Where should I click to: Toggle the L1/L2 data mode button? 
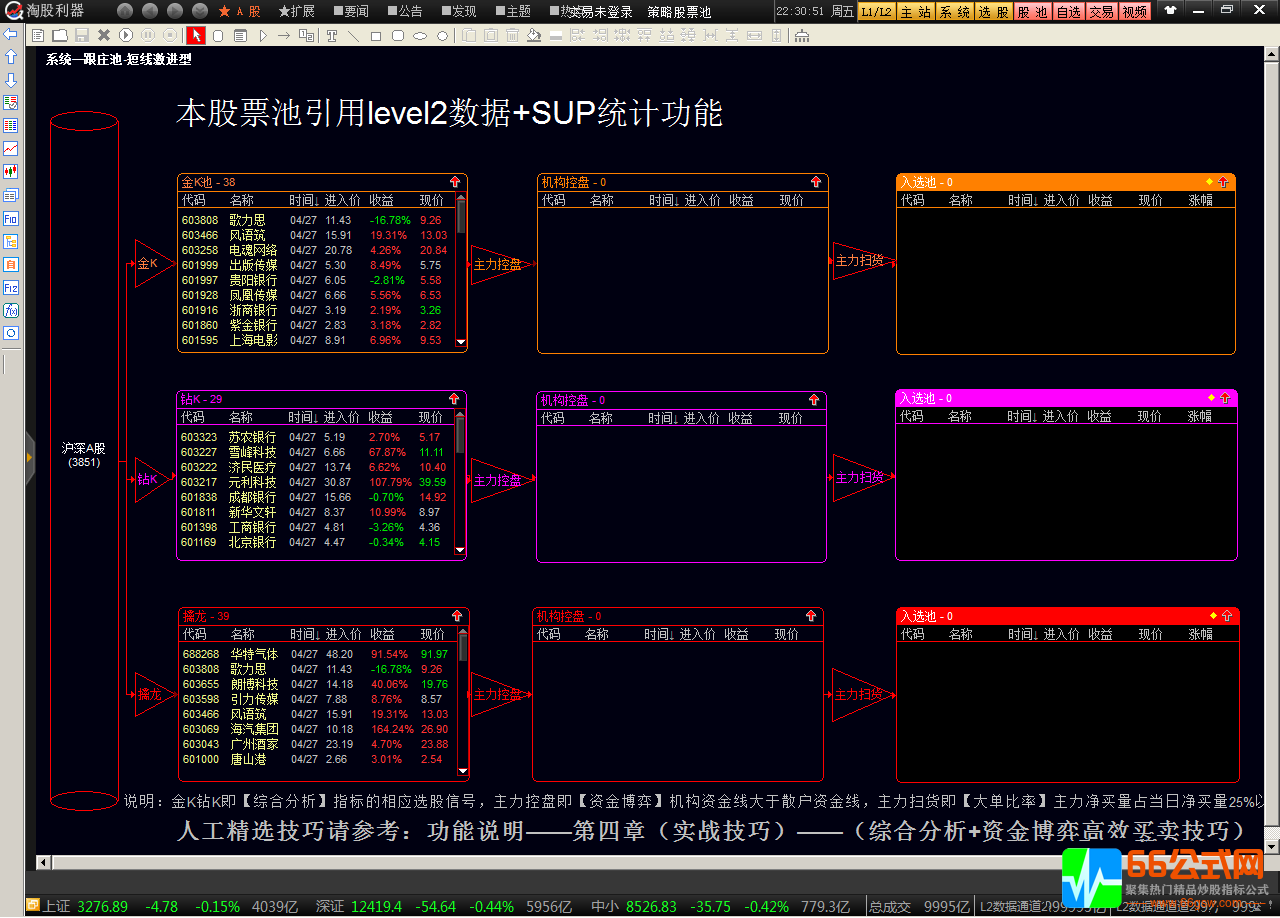pyautogui.click(x=876, y=11)
